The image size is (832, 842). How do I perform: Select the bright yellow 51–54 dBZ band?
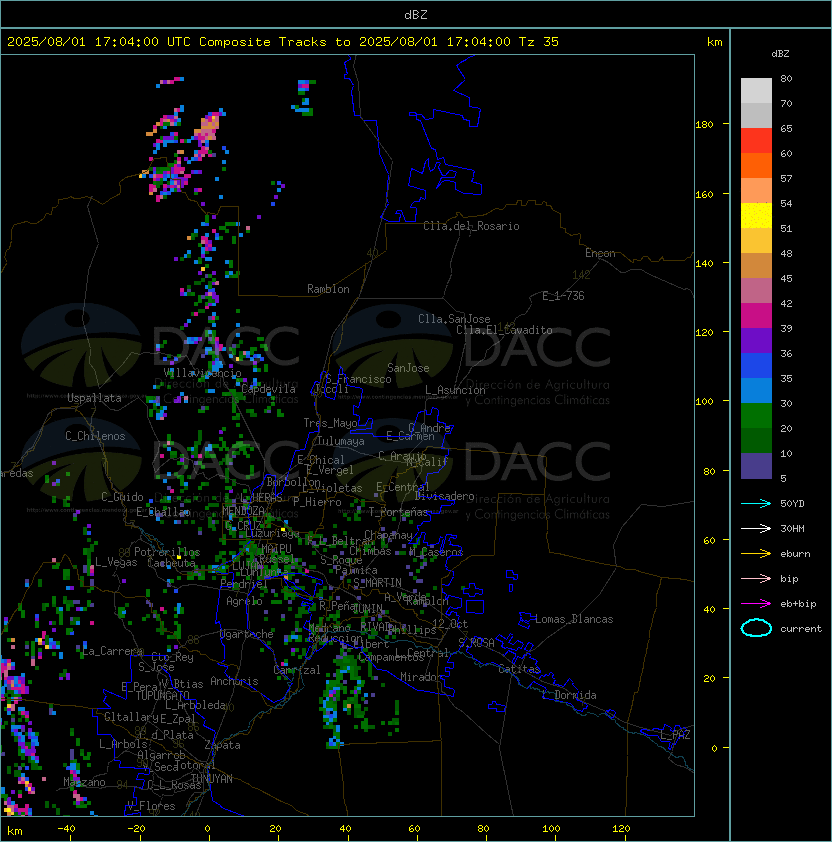click(756, 216)
